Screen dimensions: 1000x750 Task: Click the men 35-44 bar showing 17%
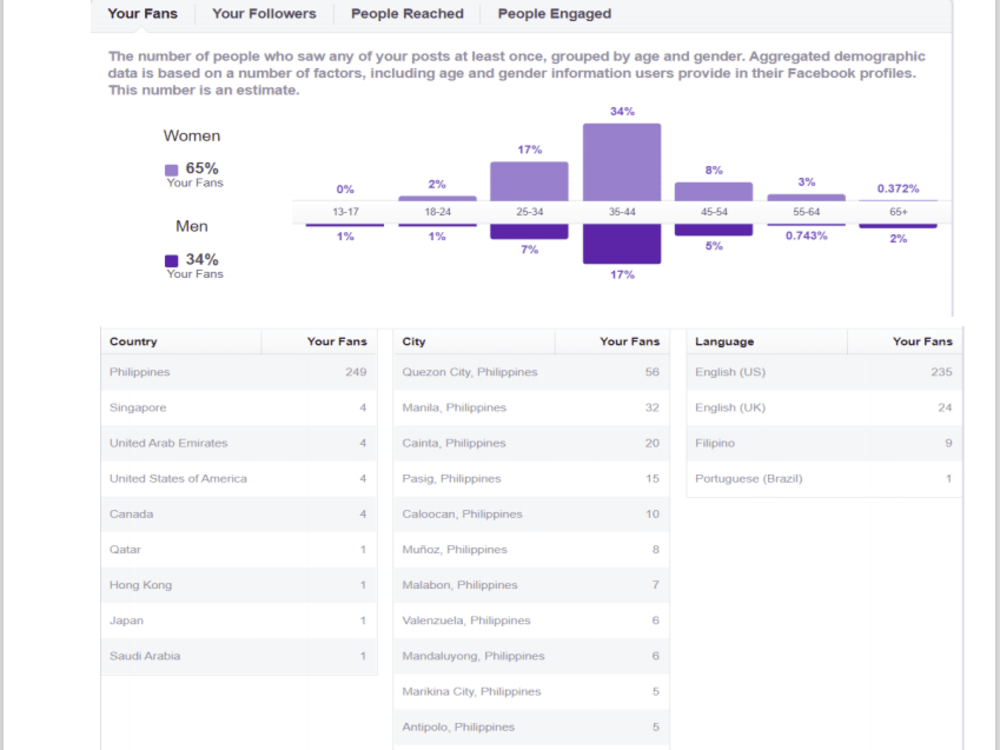[622, 244]
